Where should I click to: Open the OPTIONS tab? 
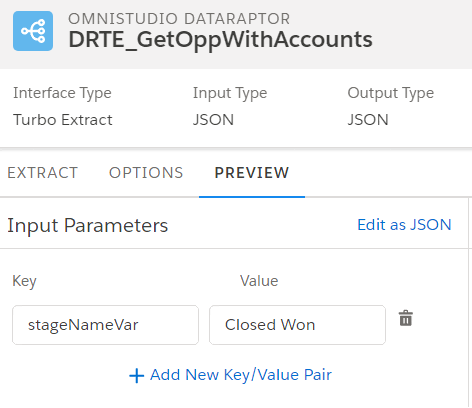point(146,173)
